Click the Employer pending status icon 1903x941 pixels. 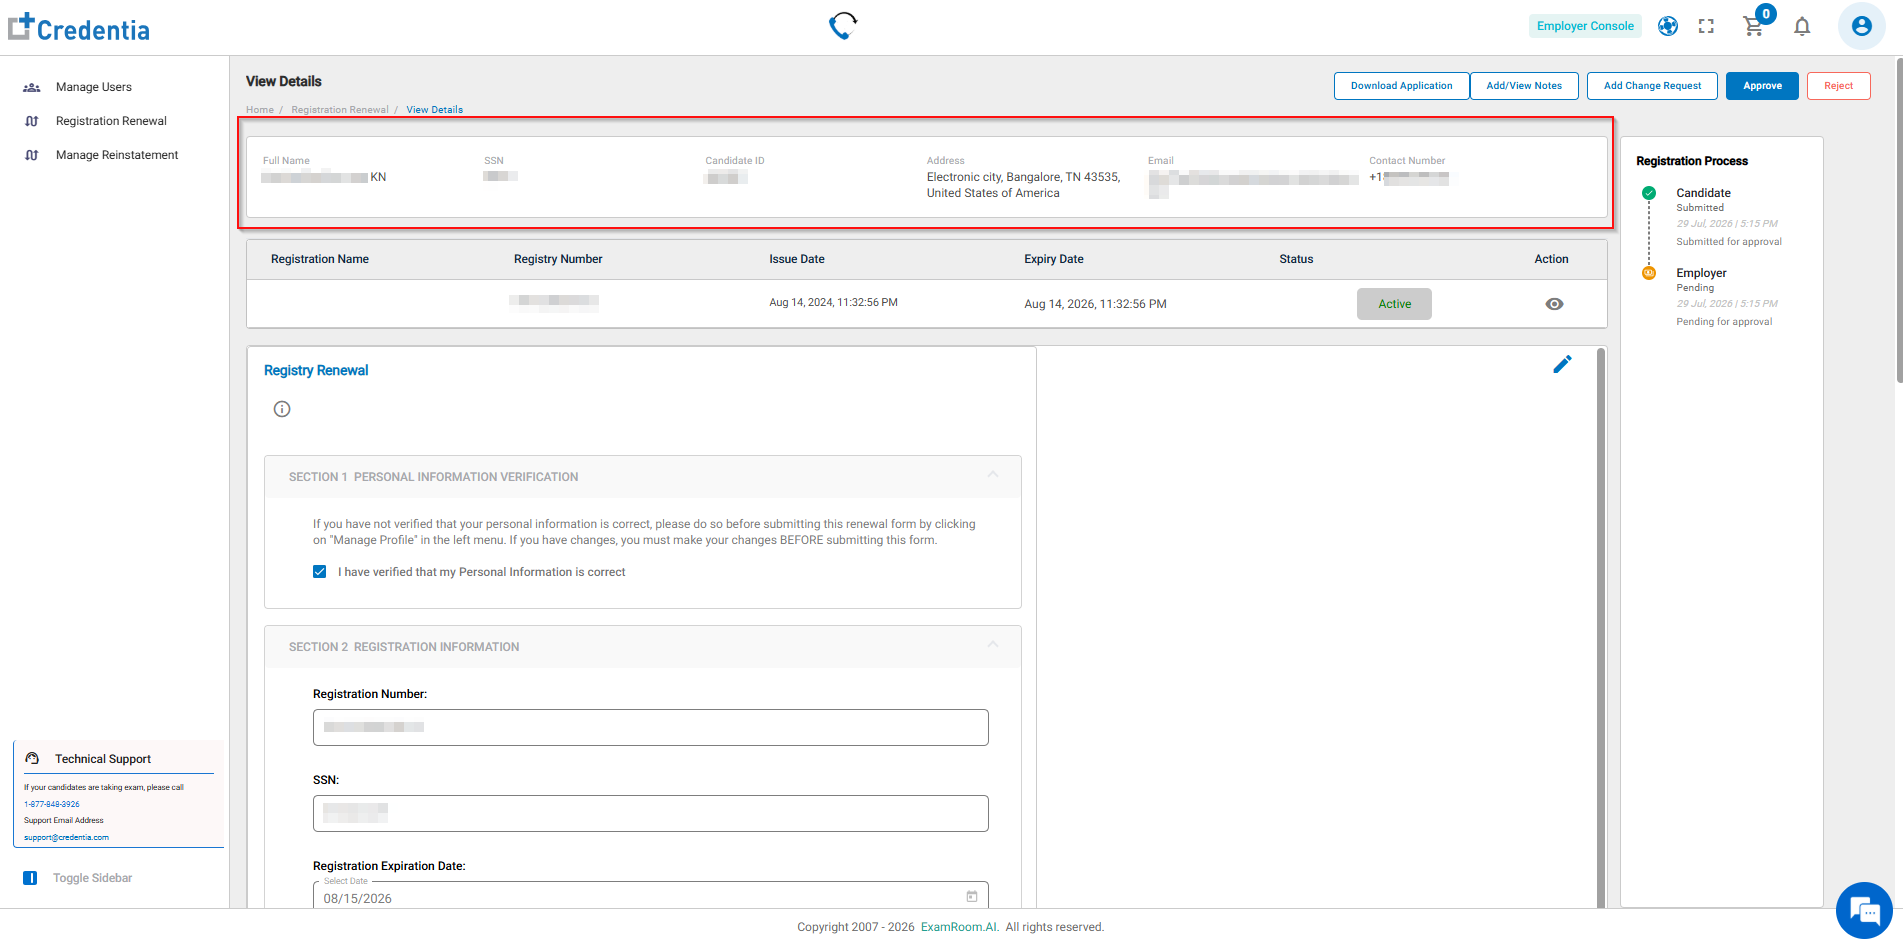pyautogui.click(x=1649, y=273)
